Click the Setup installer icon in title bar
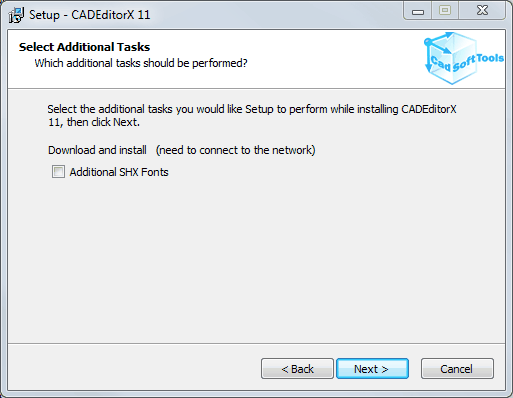The height and width of the screenshot is (398, 513). click(x=16, y=15)
